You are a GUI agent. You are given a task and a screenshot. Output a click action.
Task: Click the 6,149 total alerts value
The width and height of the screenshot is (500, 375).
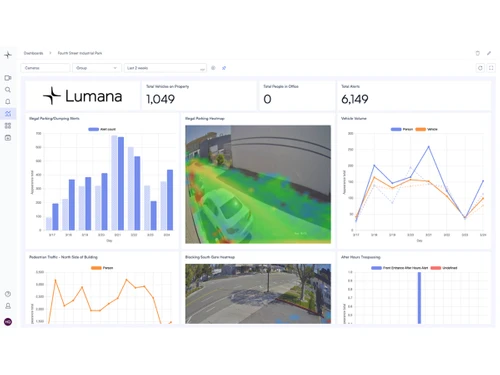tap(355, 99)
